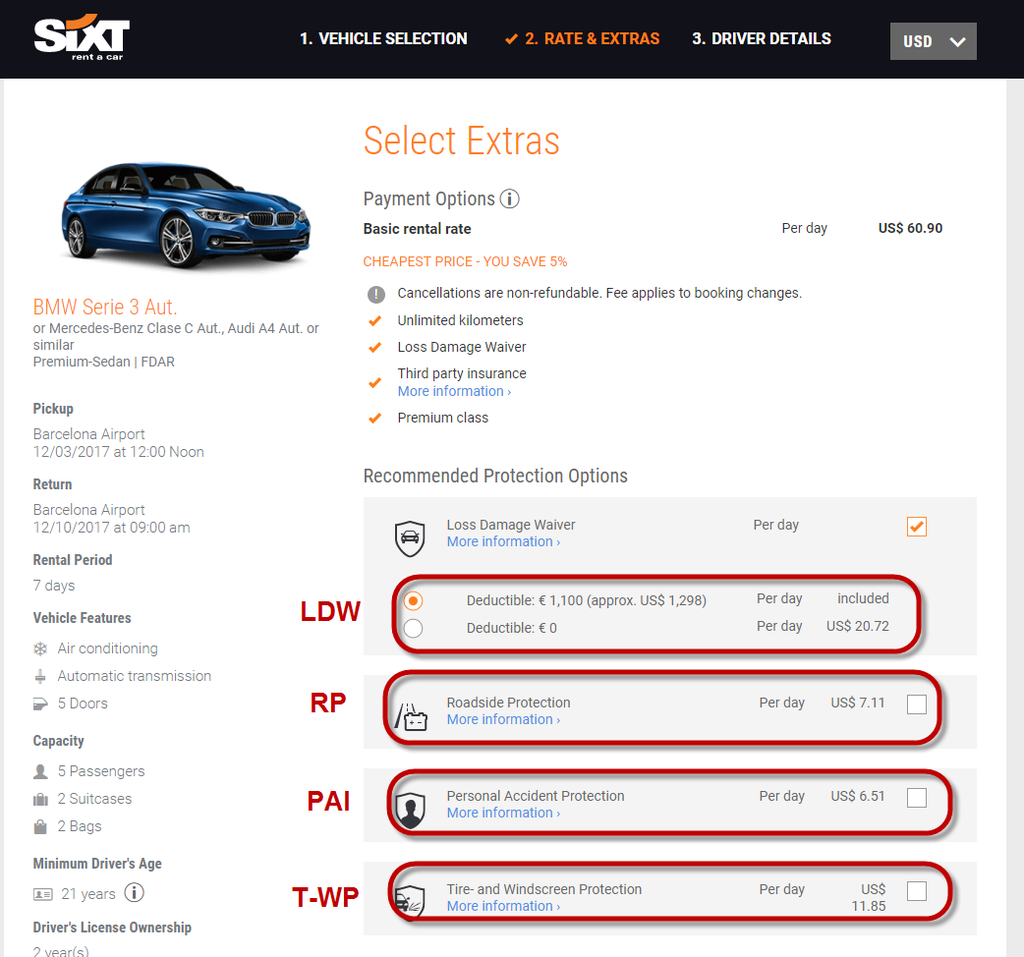The image size is (1024, 957).
Task: Click the Premium class checkmark icon
Action: 375,418
